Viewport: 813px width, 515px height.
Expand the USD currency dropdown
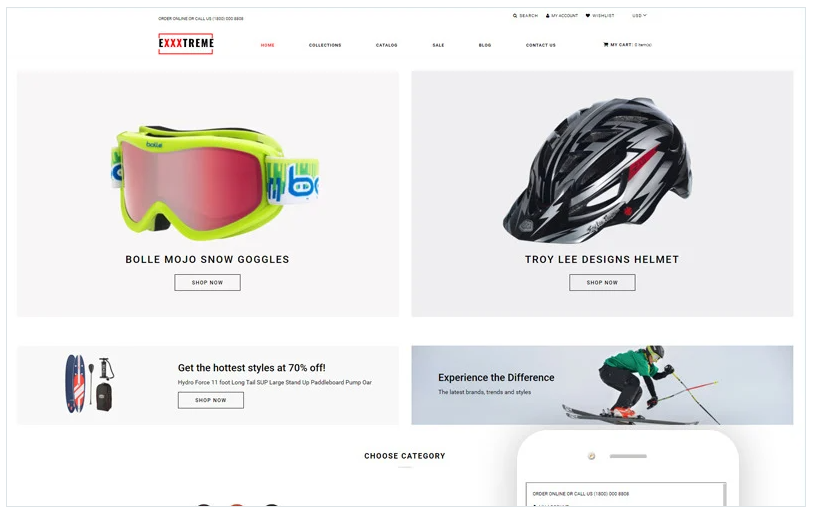(639, 16)
